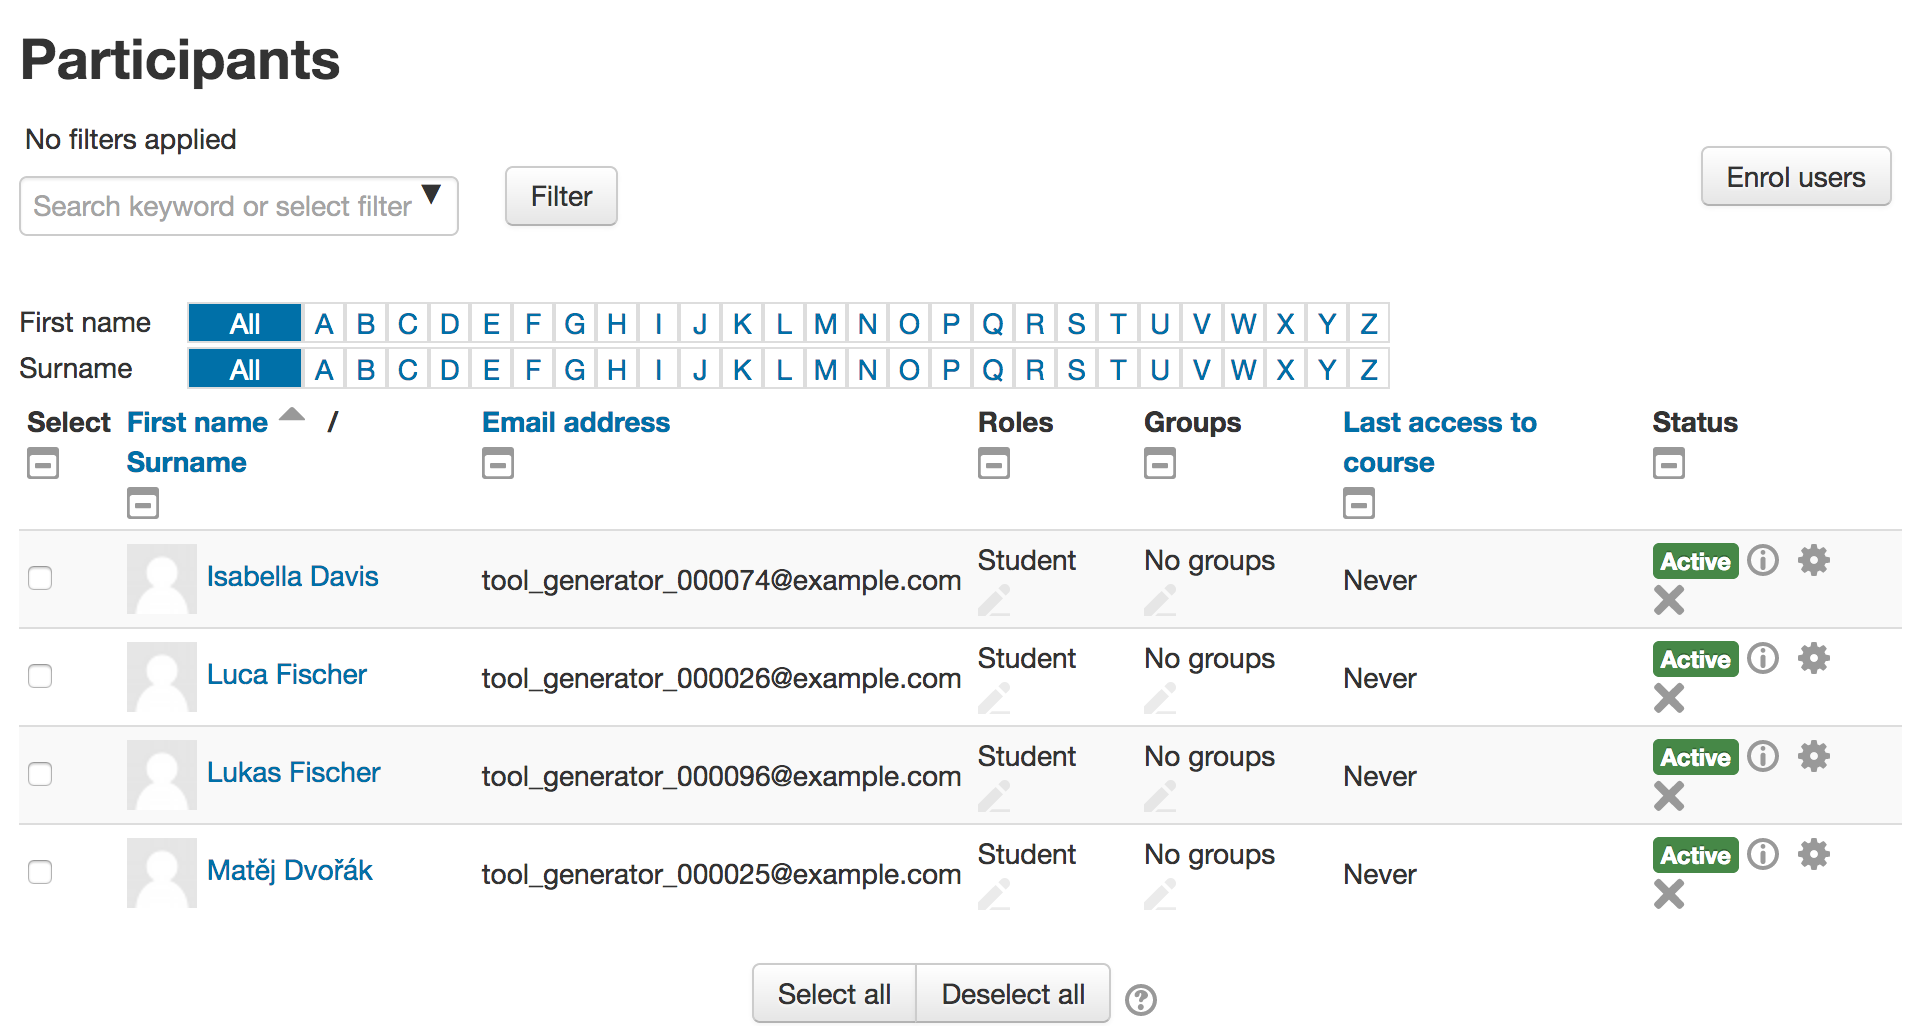
Task: Collapse the Email address column
Action: tap(498, 463)
